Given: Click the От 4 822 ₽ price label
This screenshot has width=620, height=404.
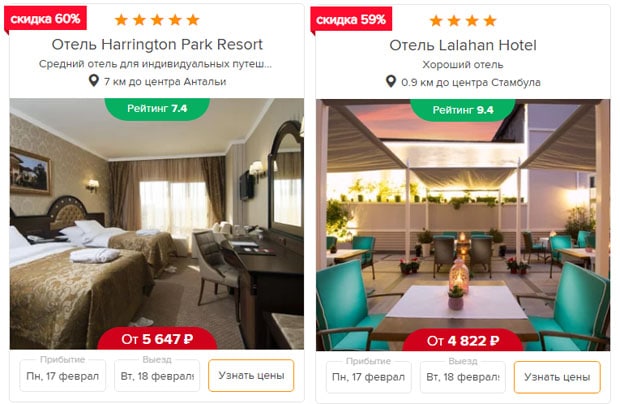Looking at the screenshot, I should (x=463, y=340).
